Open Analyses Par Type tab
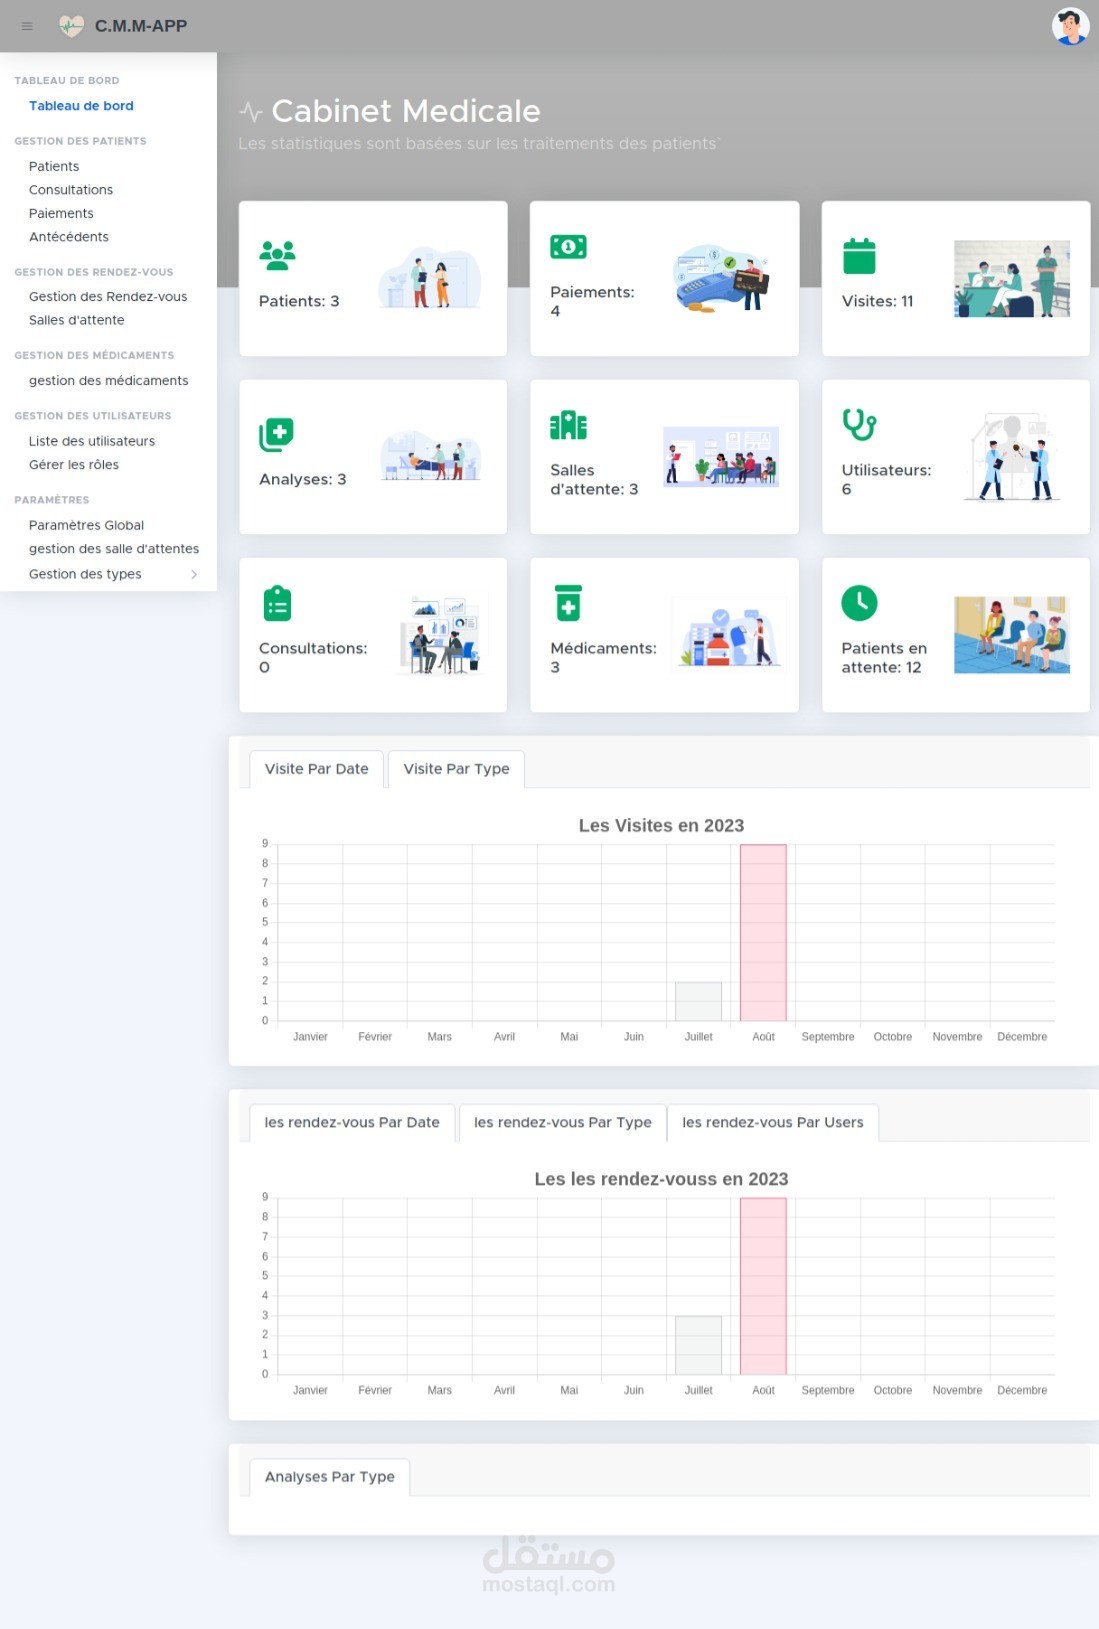Screen dimensions: 1099x1629 click(x=330, y=1477)
